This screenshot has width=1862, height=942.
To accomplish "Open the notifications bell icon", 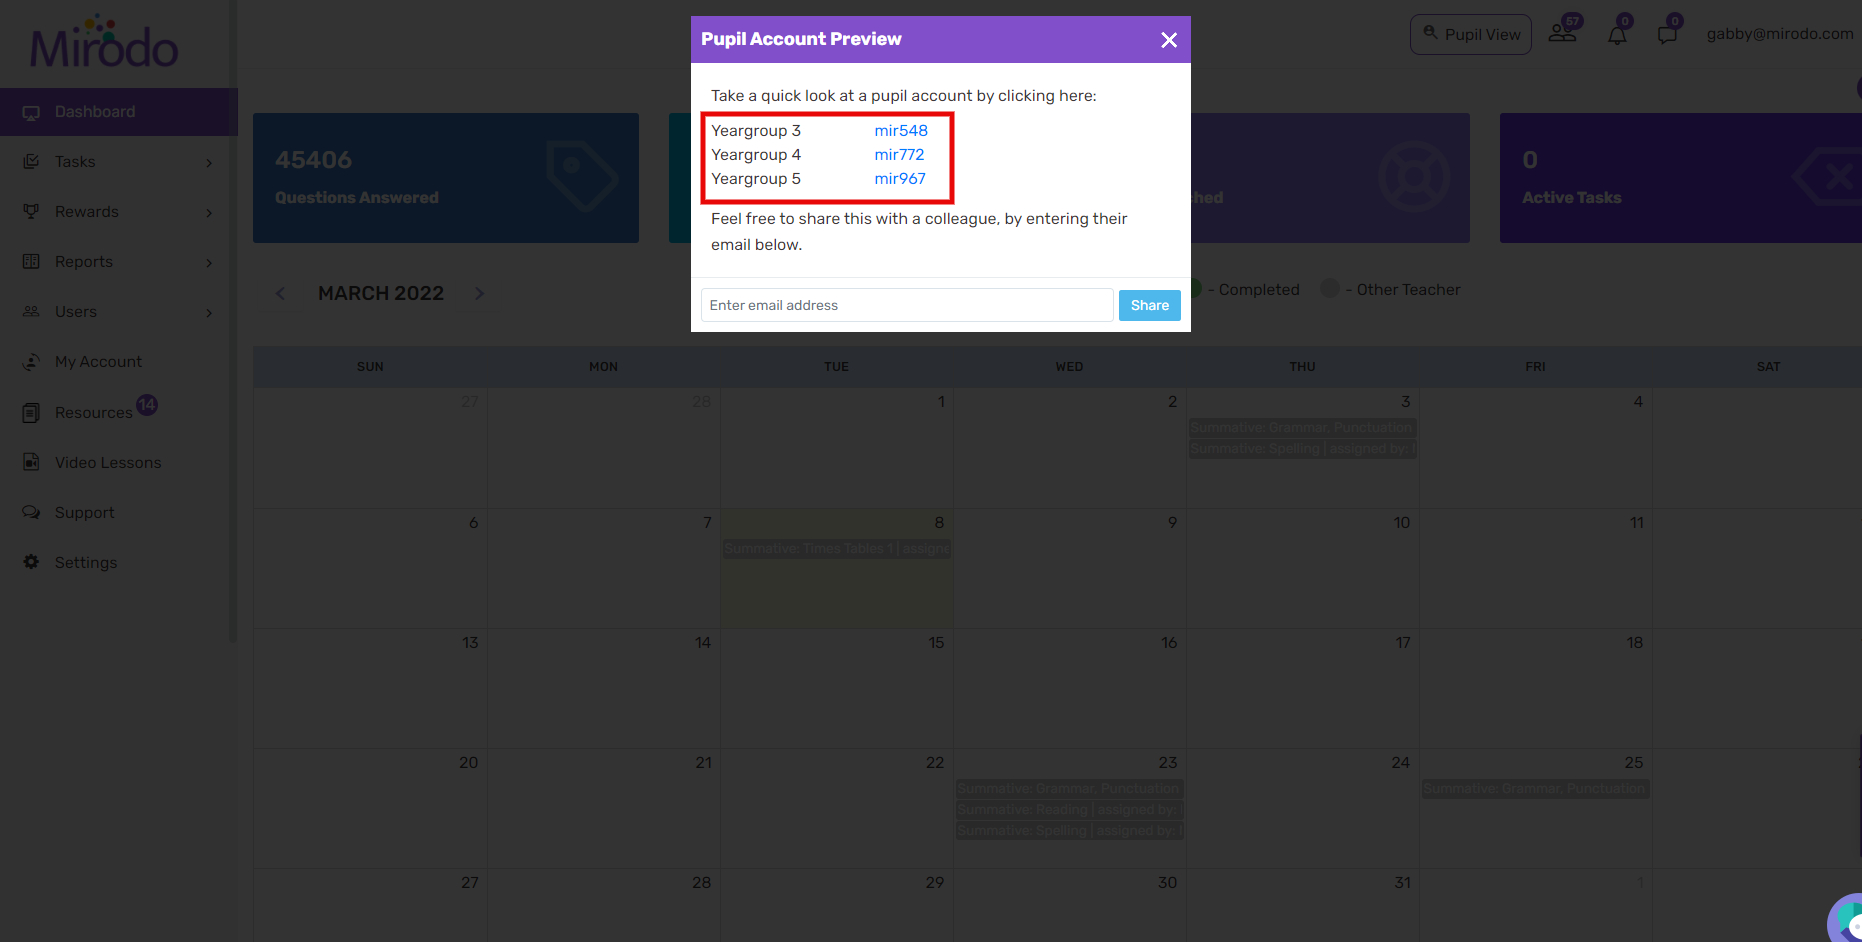I will 1618,33.
